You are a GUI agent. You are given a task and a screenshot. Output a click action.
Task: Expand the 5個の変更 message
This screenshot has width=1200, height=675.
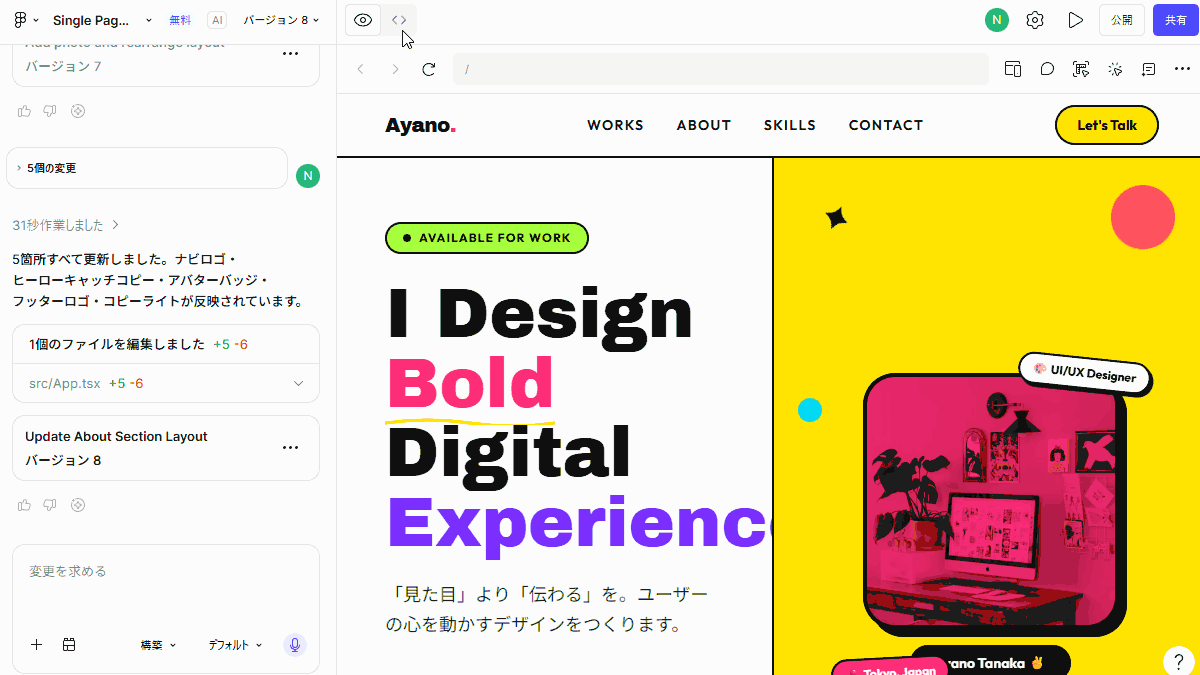(x=147, y=168)
